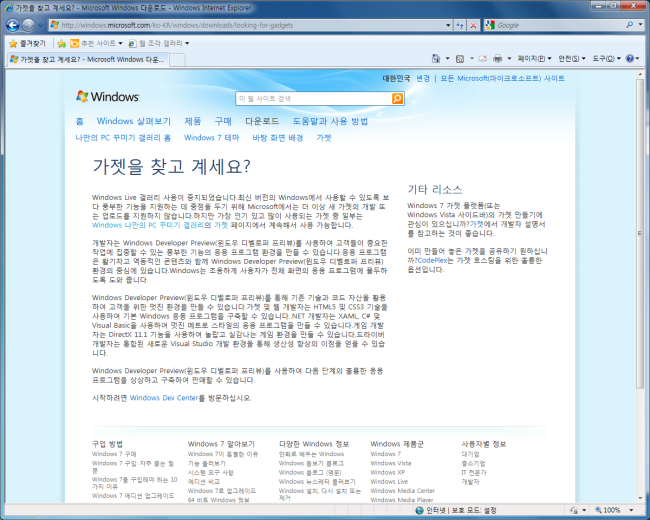This screenshot has height=520, width=650.
Task: Open the search provider dropdown arrow
Action: 640,25
